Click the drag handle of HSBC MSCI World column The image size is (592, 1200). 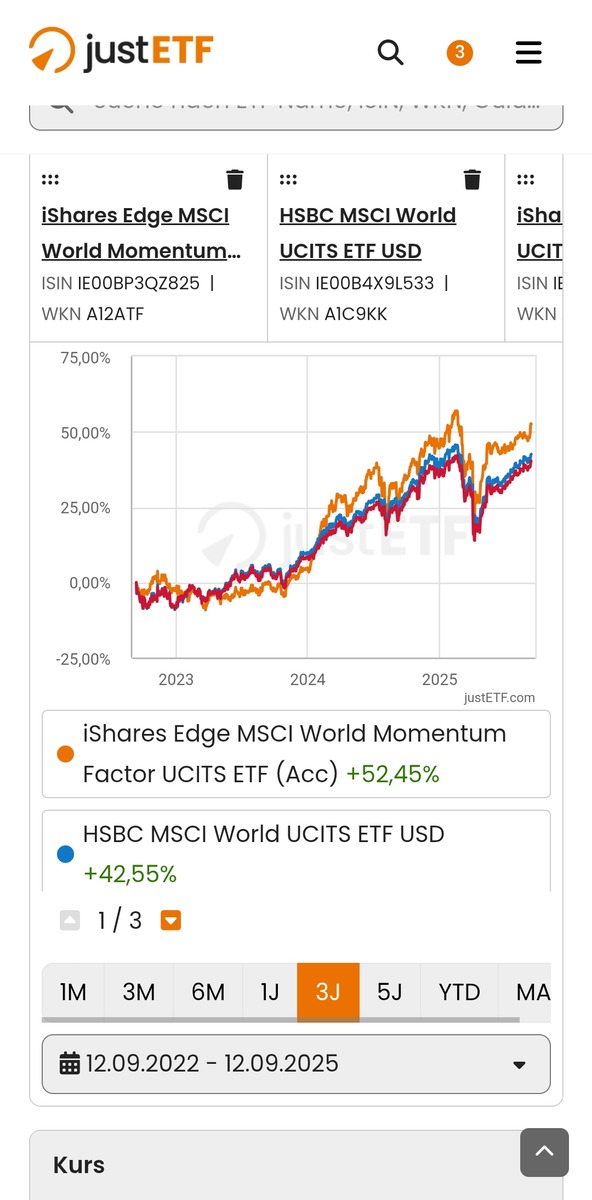click(288, 180)
